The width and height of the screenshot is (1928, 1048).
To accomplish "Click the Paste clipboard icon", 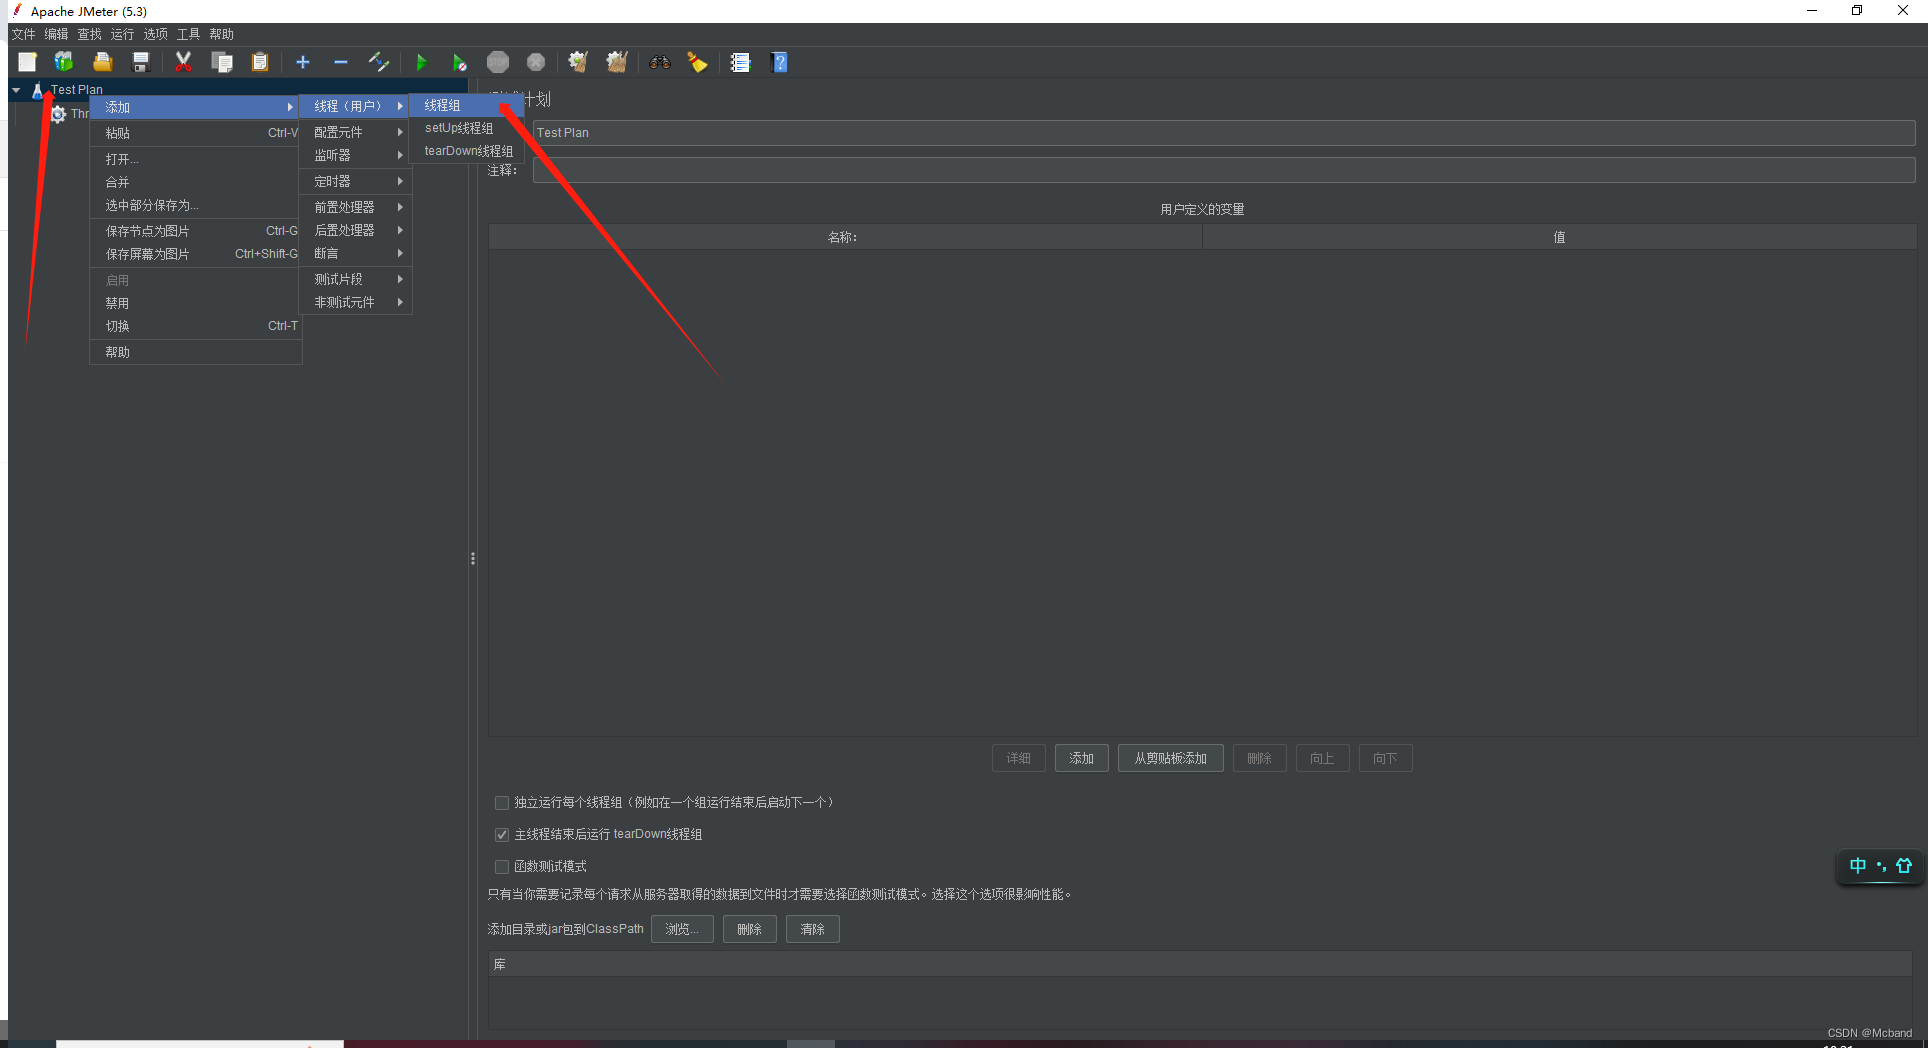I will [260, 62].
